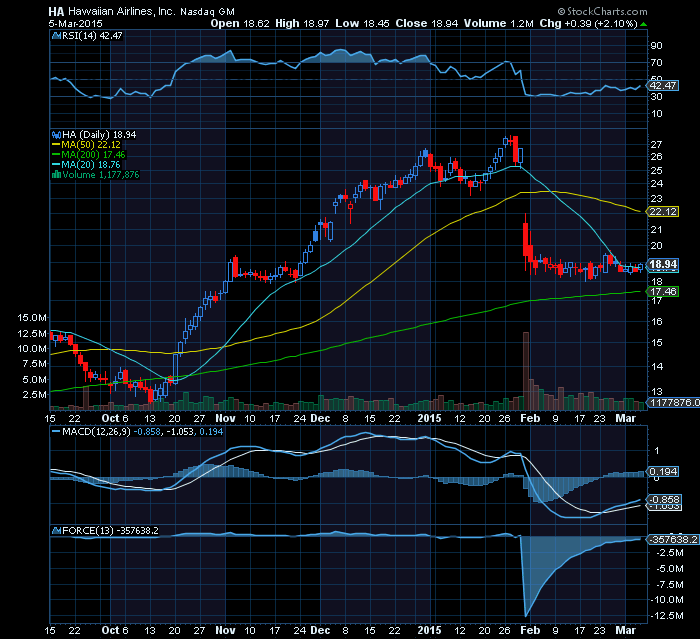
Task: Click the Chg +0.39 (+2.10%) value
Action: point(588,23)
